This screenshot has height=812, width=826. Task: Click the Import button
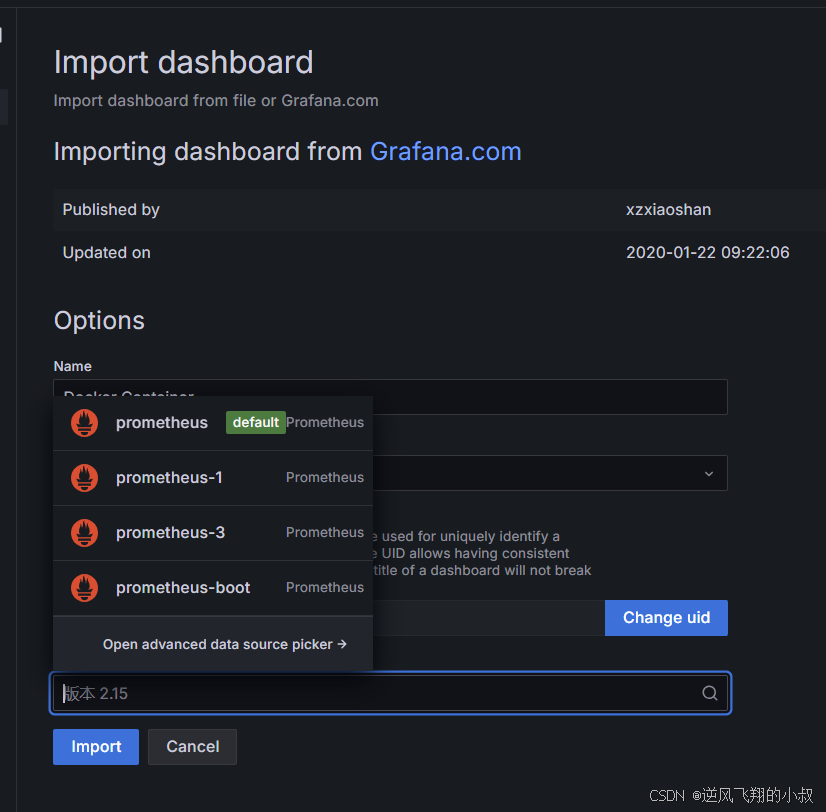coord(96,747)
